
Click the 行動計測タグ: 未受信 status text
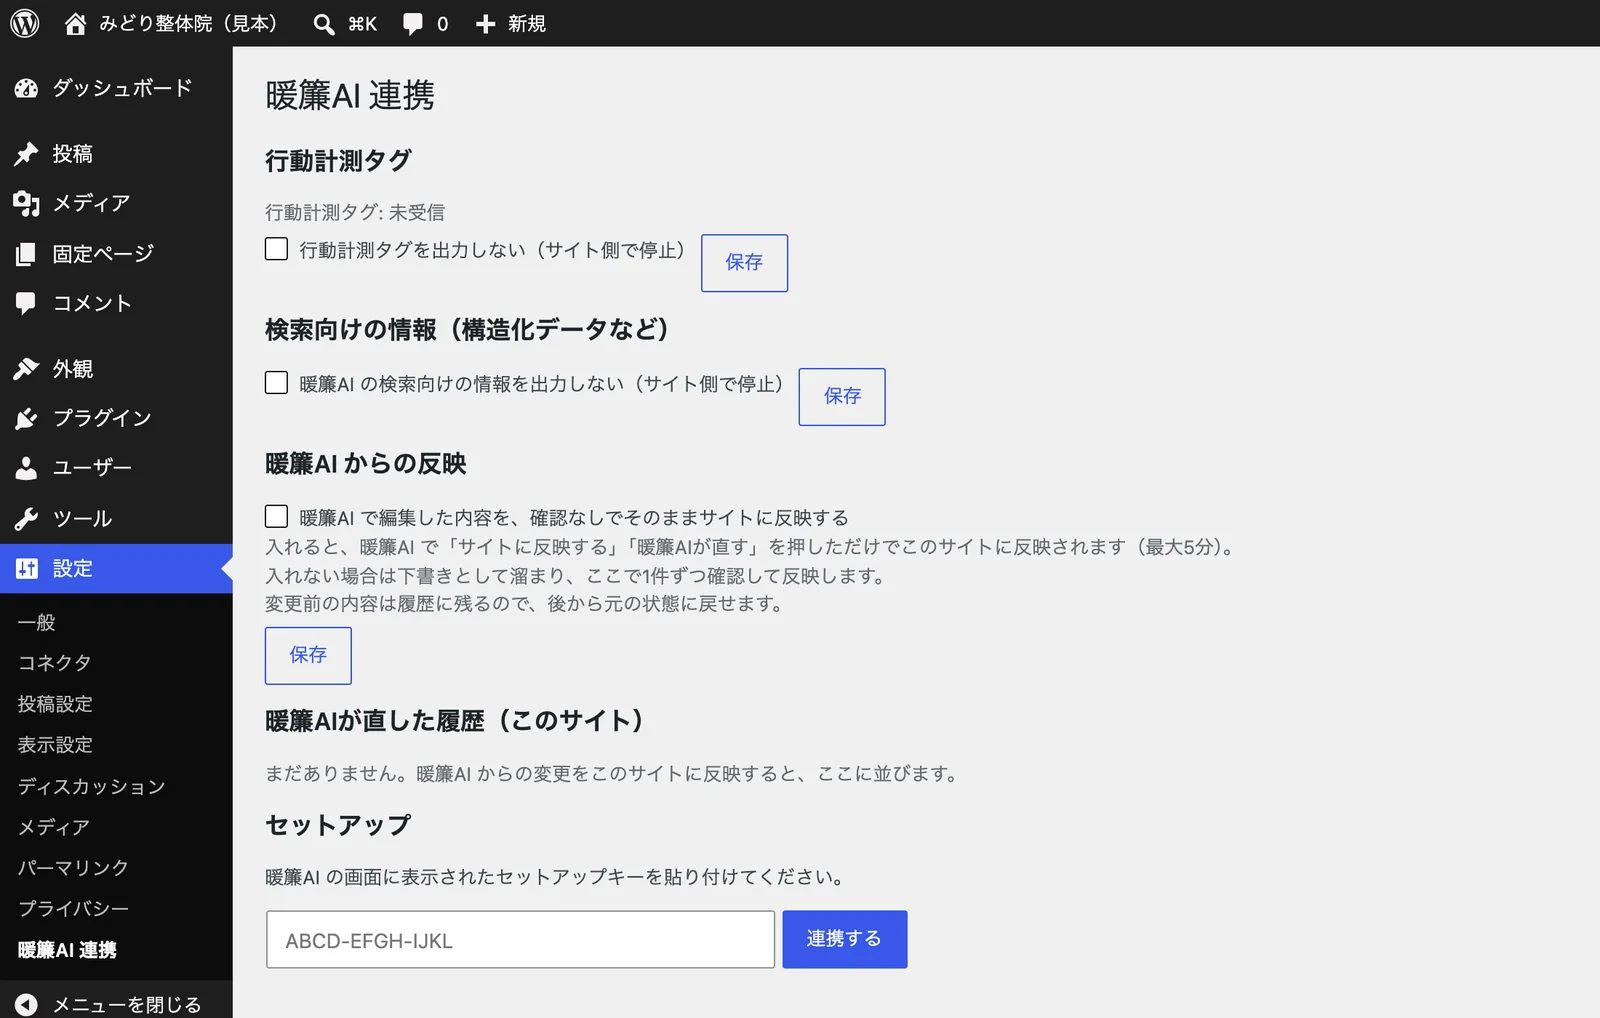coord(355,212)
